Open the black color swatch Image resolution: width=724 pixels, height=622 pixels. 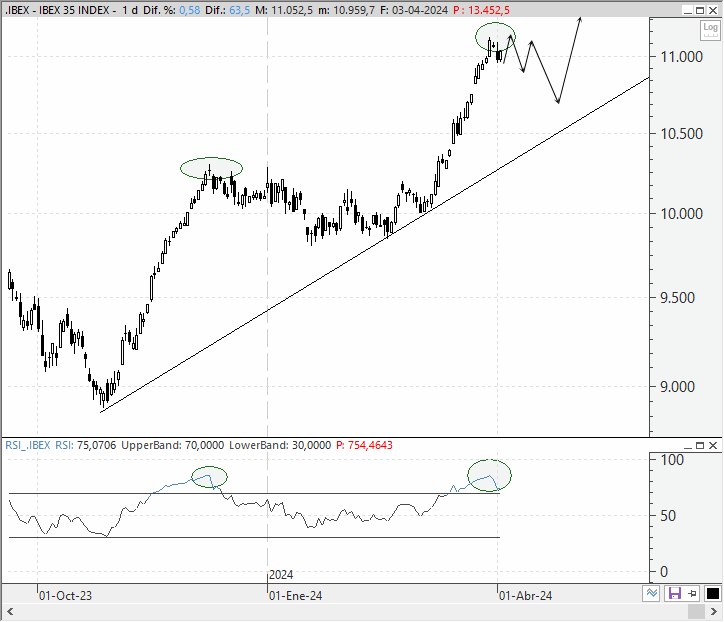point(712,593)
